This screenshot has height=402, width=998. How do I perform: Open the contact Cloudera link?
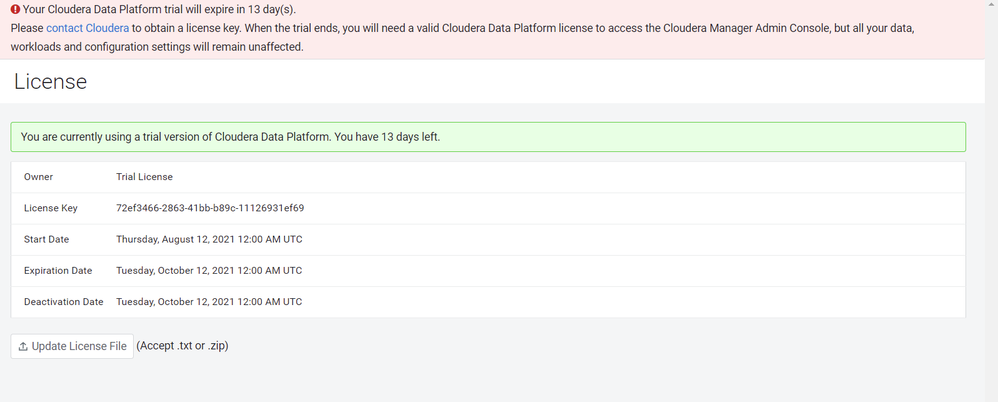pos(87,29)
